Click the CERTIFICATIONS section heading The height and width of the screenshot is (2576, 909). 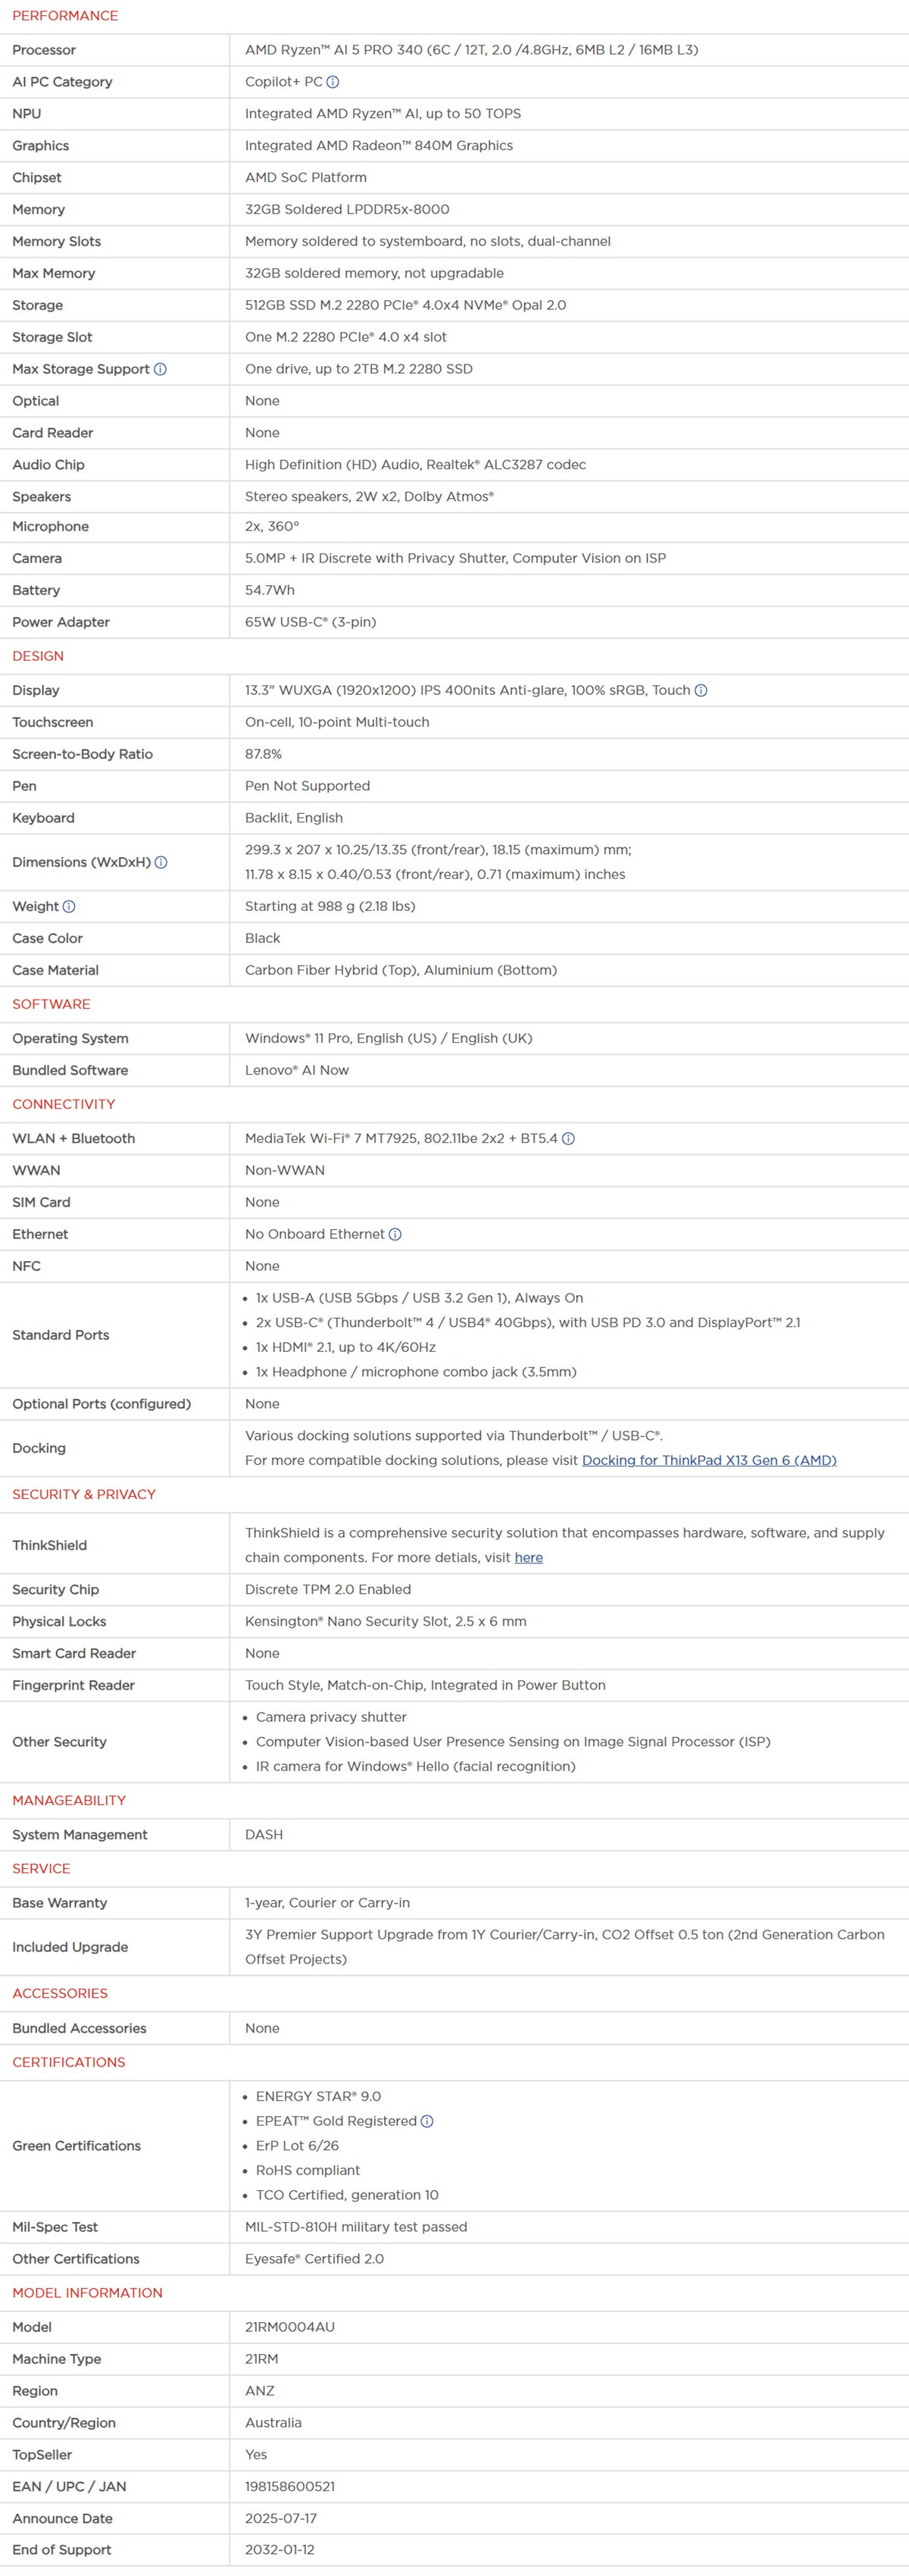coord(69,2062)
